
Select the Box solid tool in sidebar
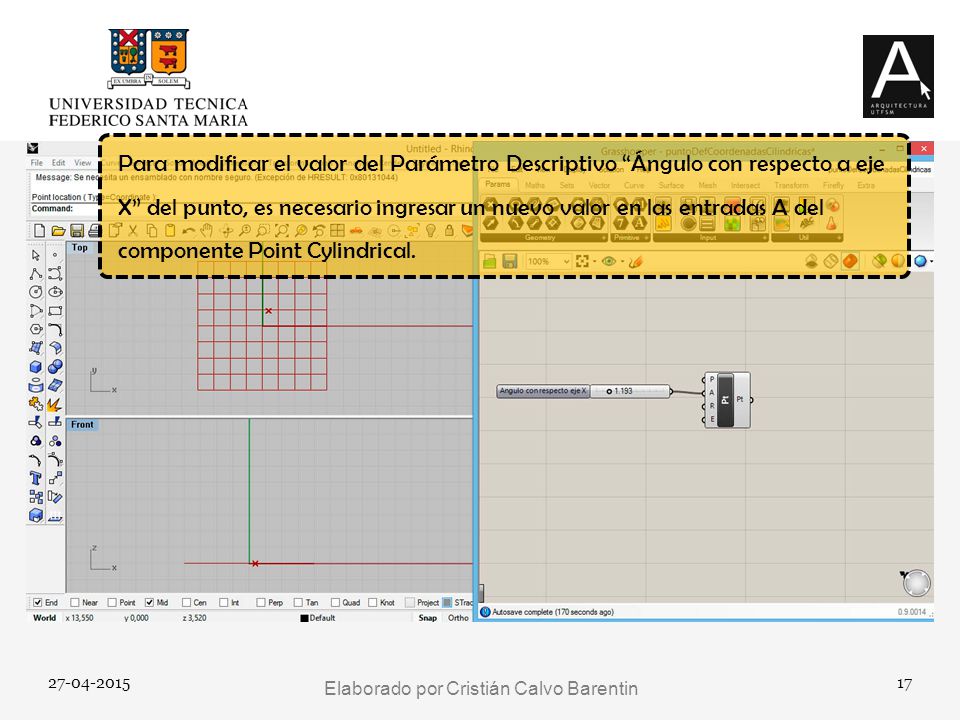[36, 367]
